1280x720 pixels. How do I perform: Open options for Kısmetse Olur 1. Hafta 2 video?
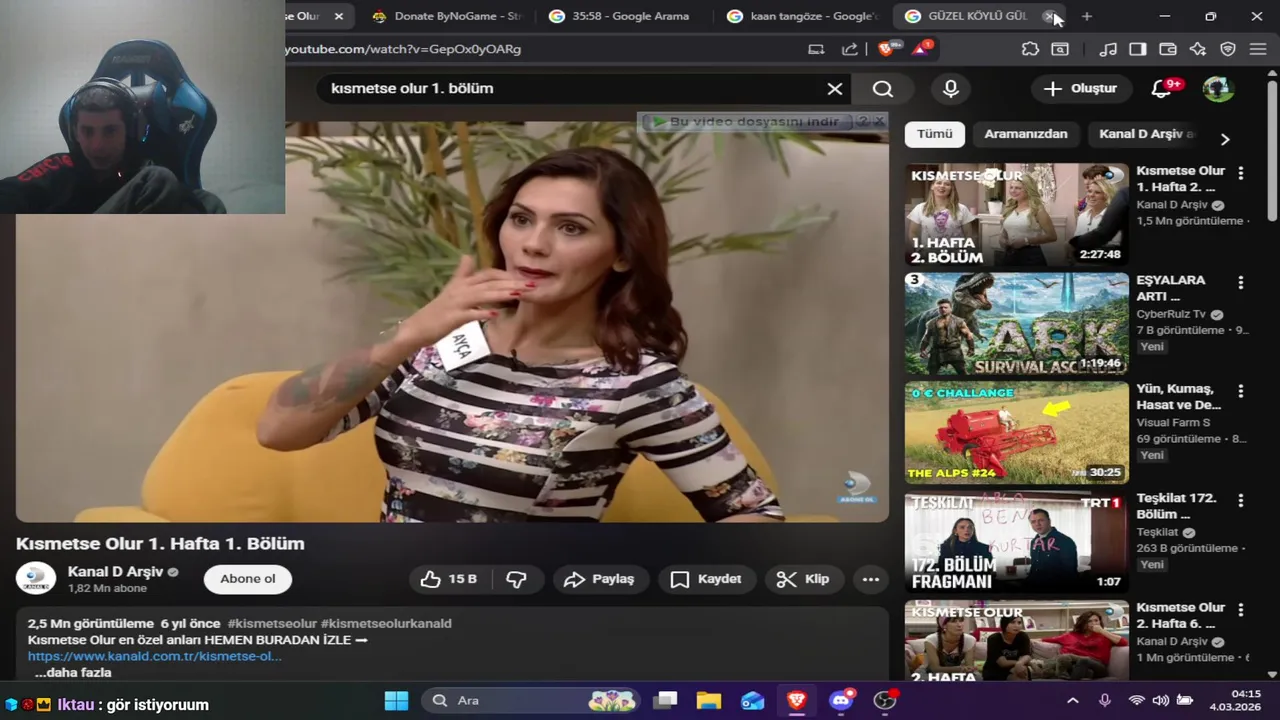(x=1241, y=173)
